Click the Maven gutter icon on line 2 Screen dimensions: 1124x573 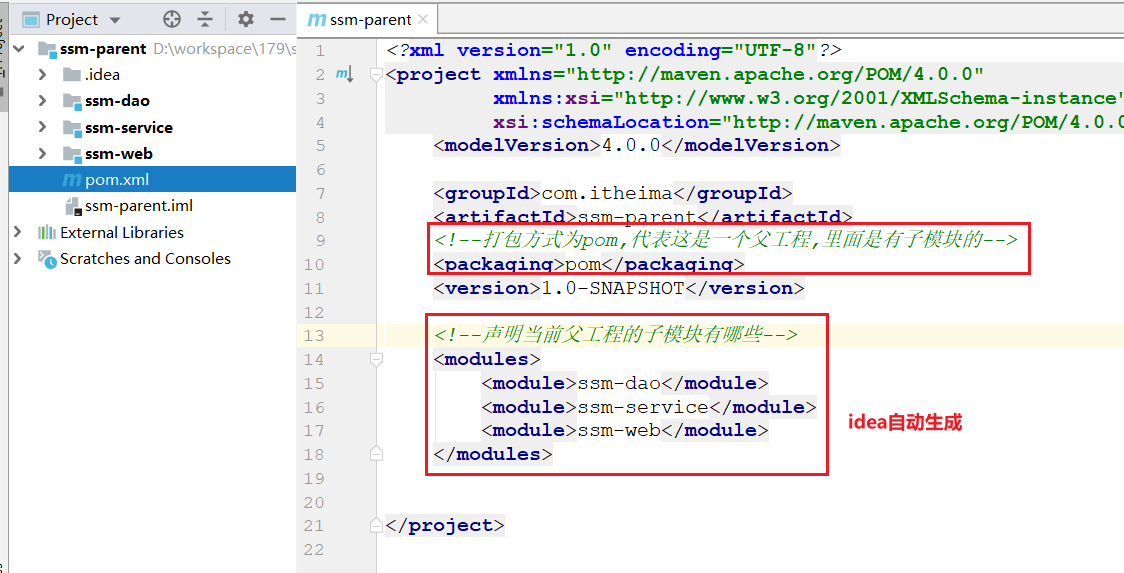(344, 74)
